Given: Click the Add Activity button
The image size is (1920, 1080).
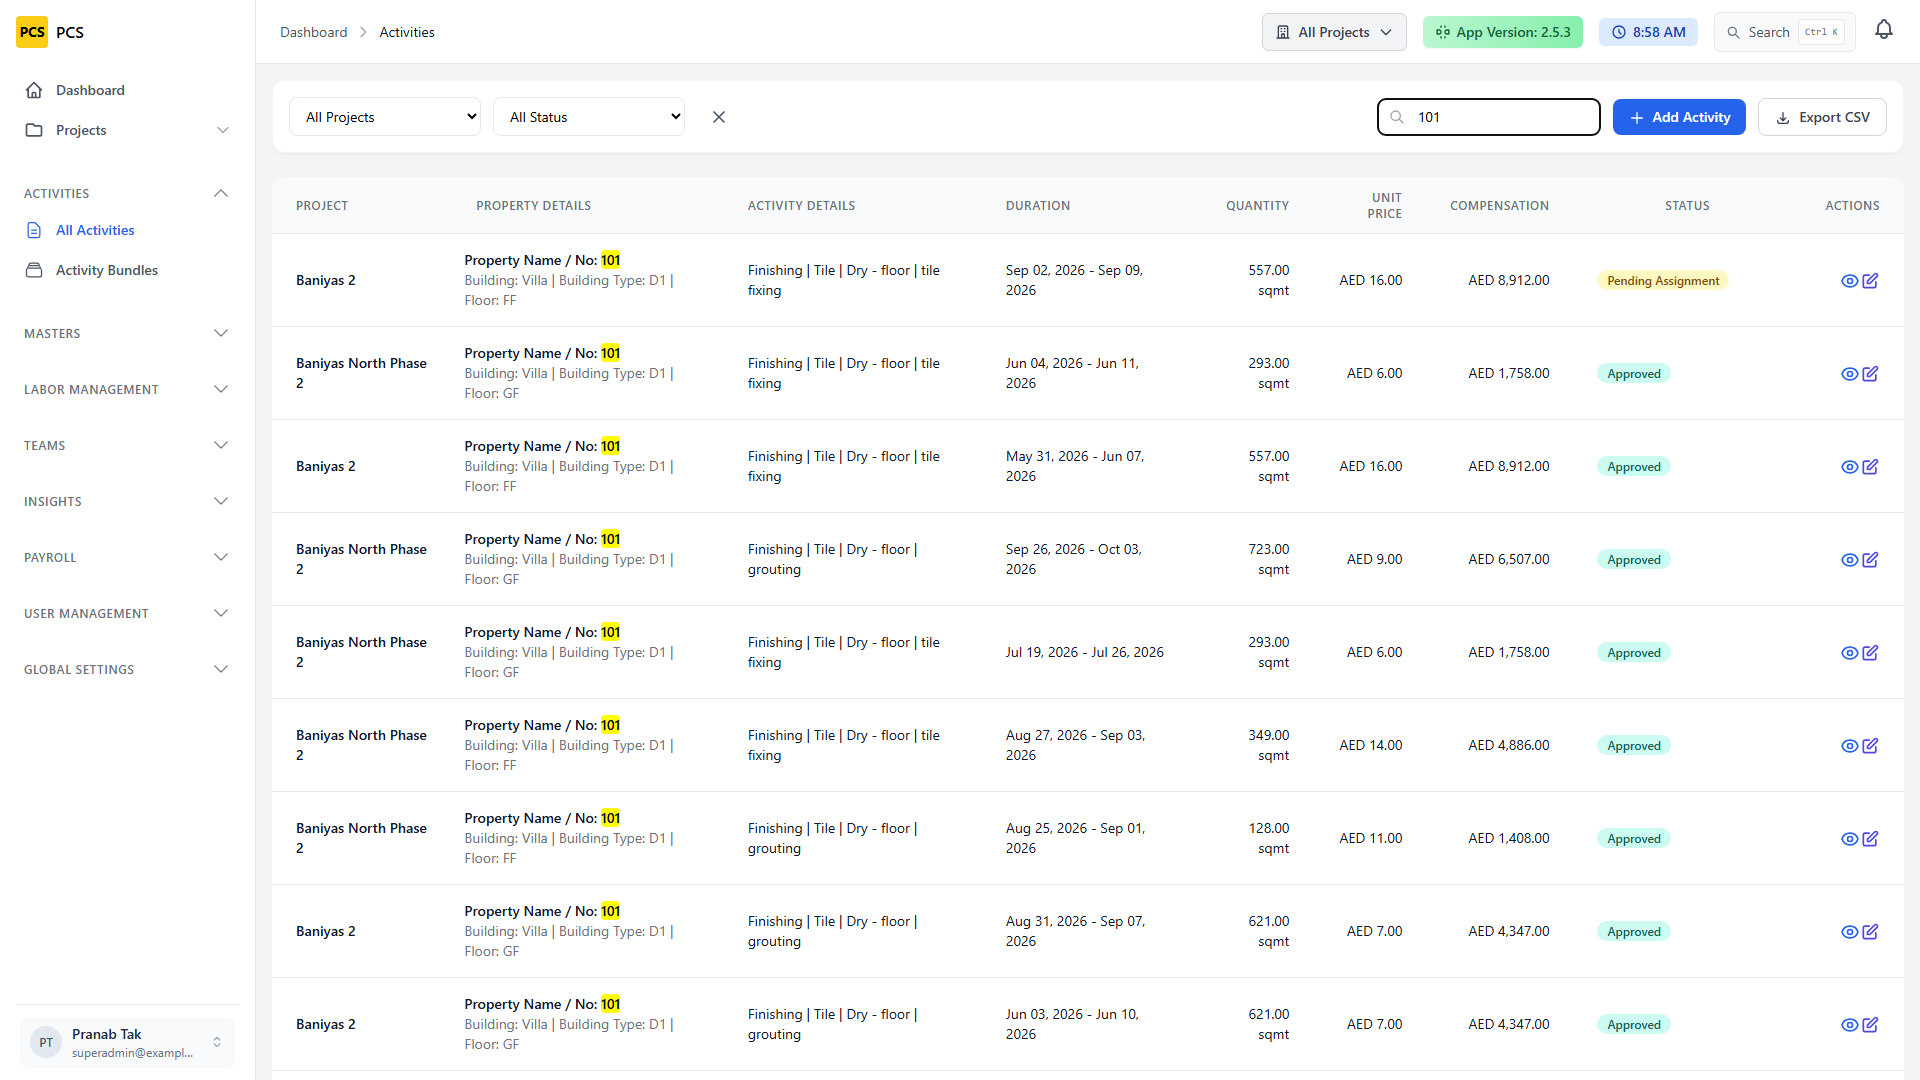Looking at the screenshot, I should click(x=1679, y=117).
